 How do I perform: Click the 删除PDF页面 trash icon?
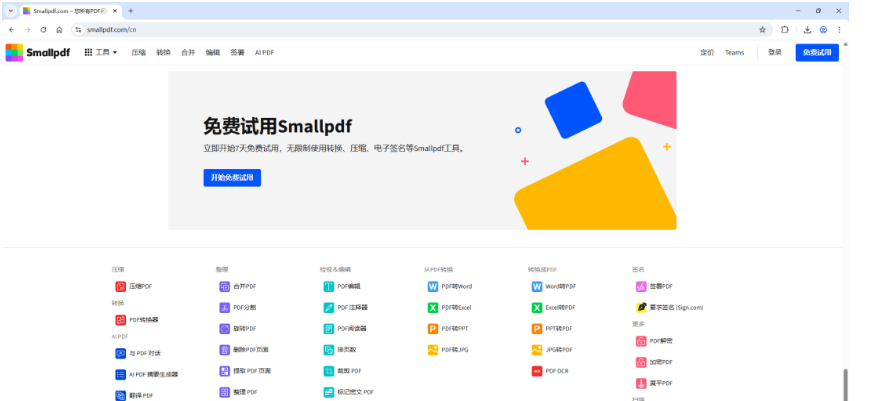pos(224,350)
